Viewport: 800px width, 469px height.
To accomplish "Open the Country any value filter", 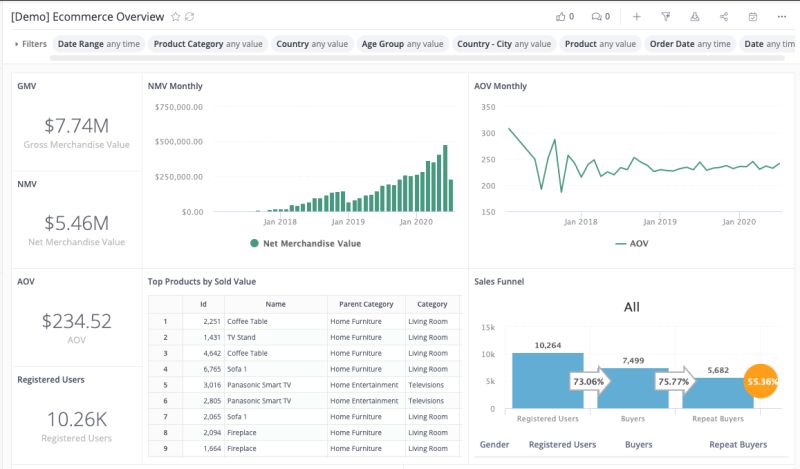I will click(x=312, y=44).
